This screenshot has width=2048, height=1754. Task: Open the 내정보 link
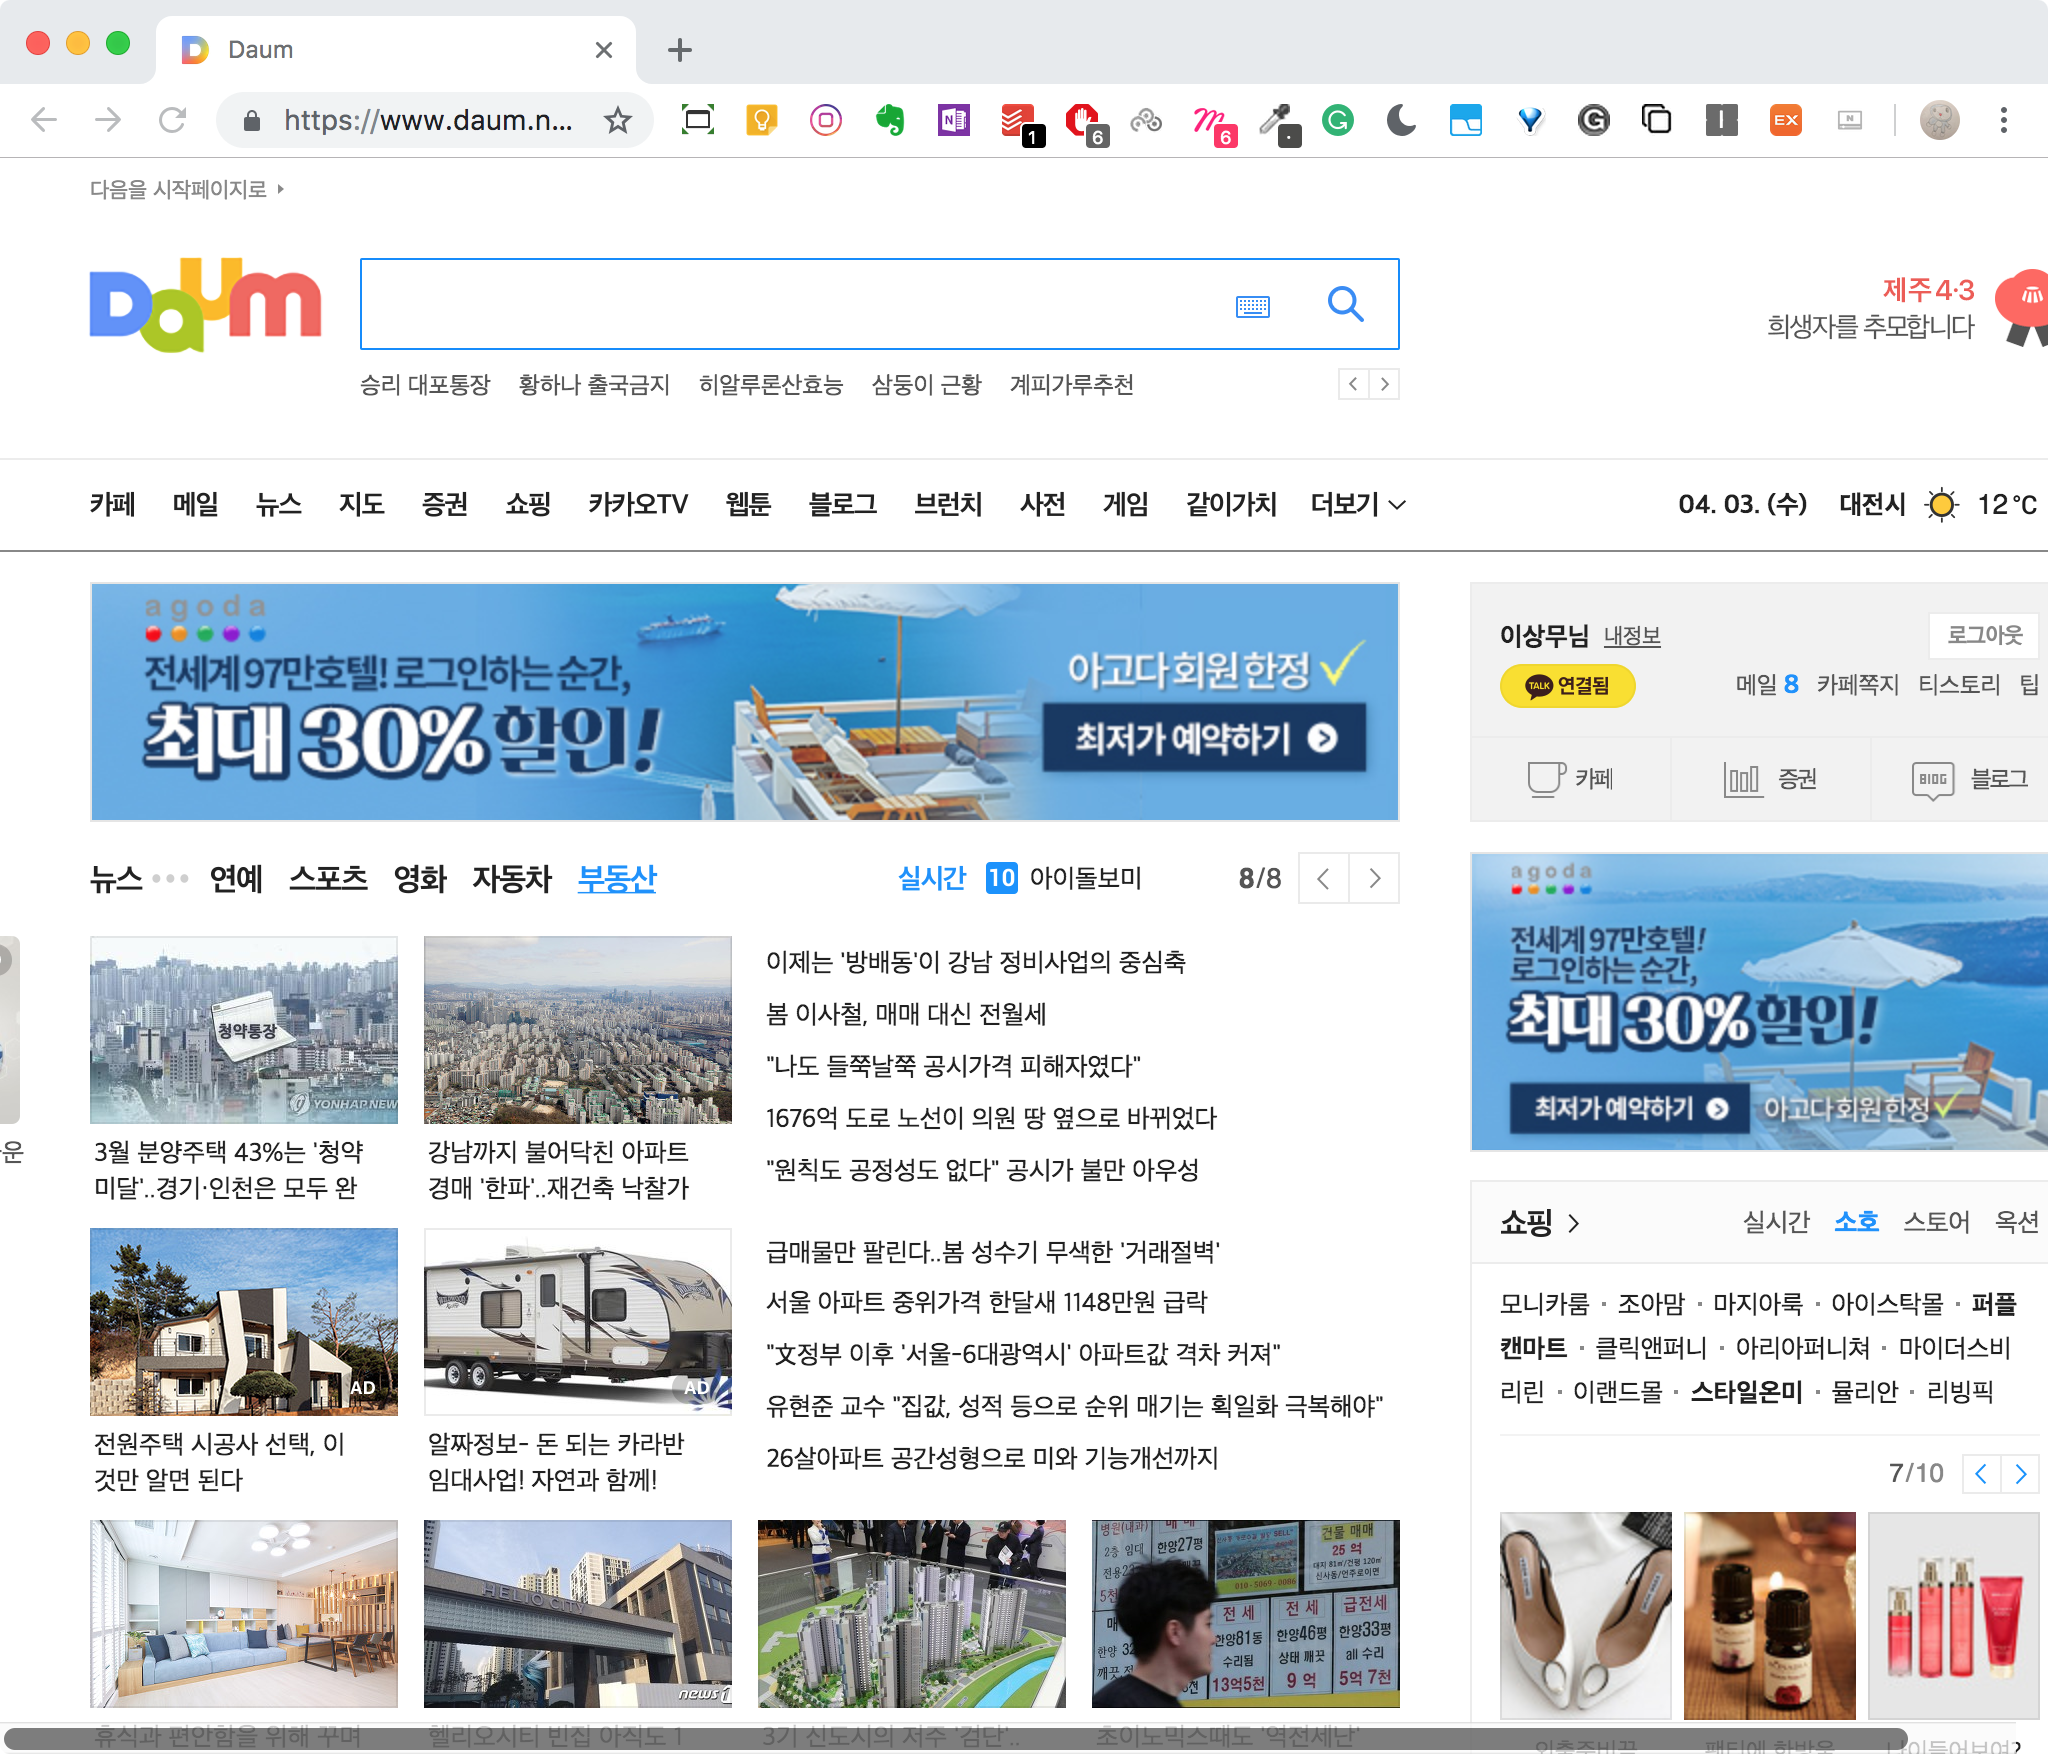(1631, 636)
